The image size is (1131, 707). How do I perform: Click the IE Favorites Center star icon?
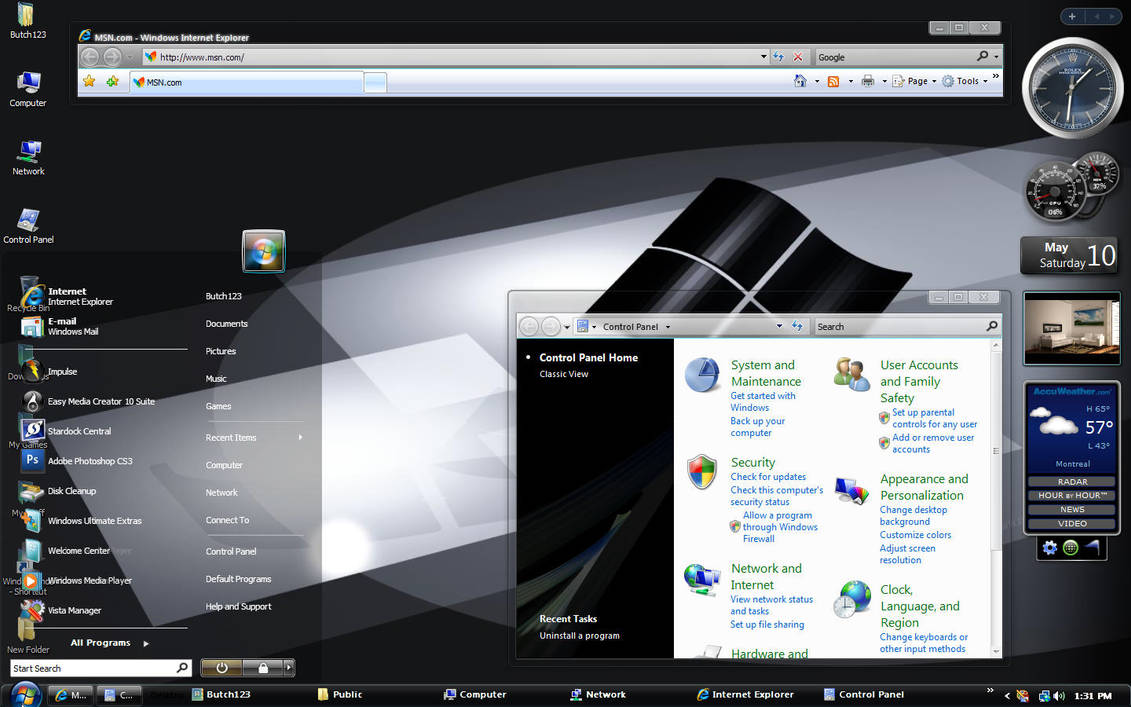pos(89,81)
